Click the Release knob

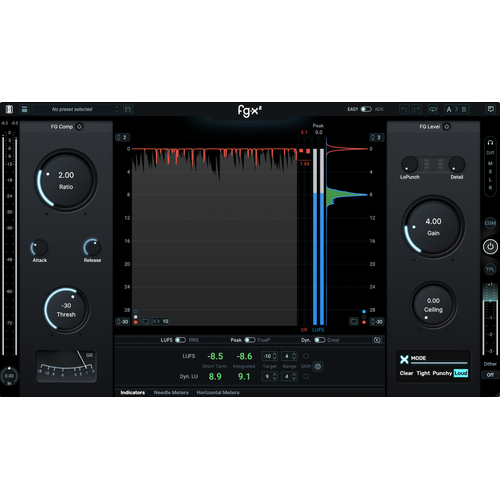(x=92, y=248)
